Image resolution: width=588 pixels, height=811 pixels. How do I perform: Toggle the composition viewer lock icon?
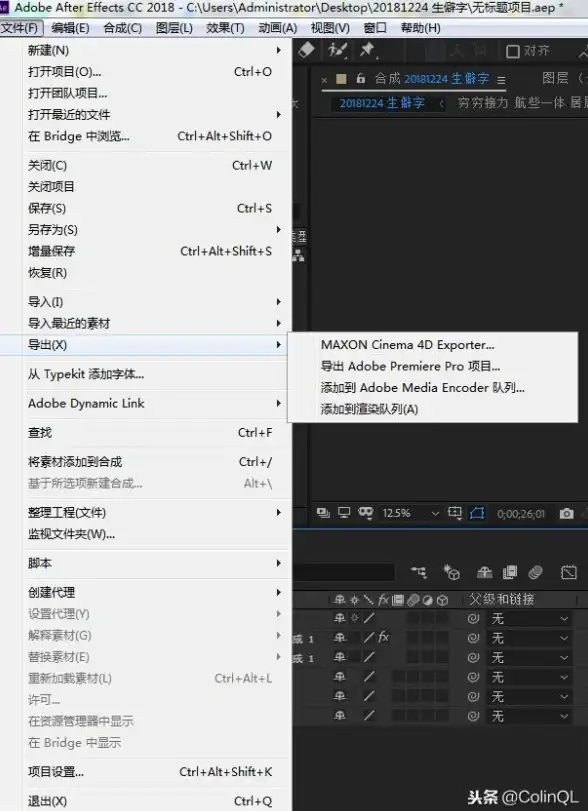[361, 78]
